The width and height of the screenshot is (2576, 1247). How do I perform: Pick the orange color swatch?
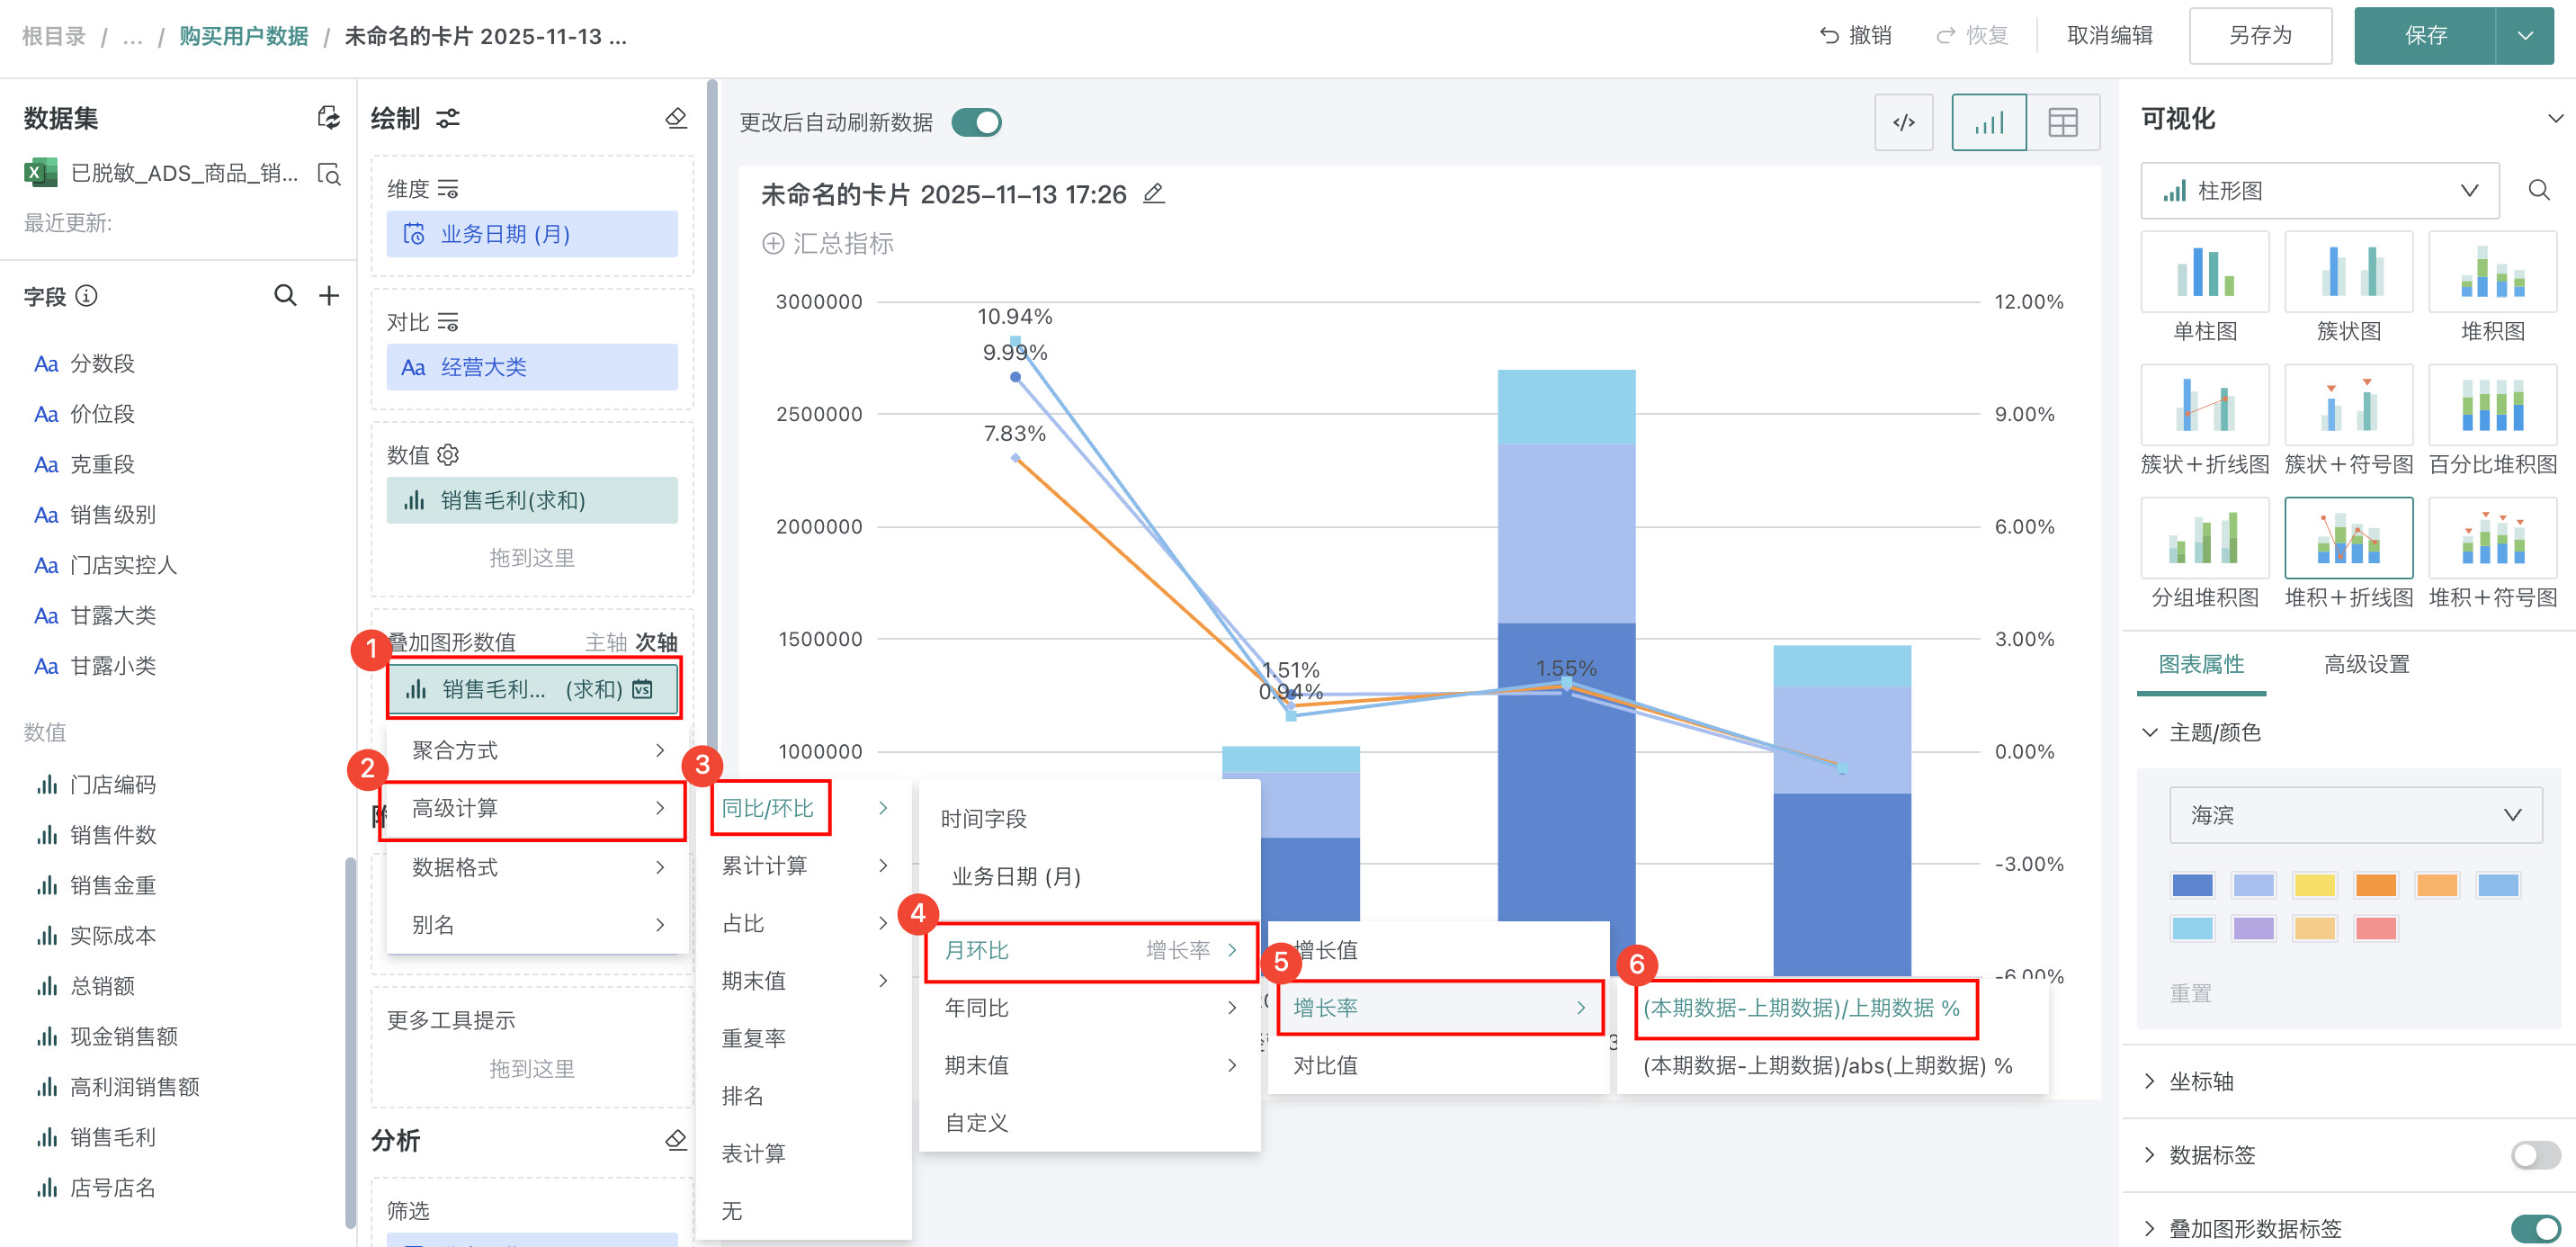2375,885
